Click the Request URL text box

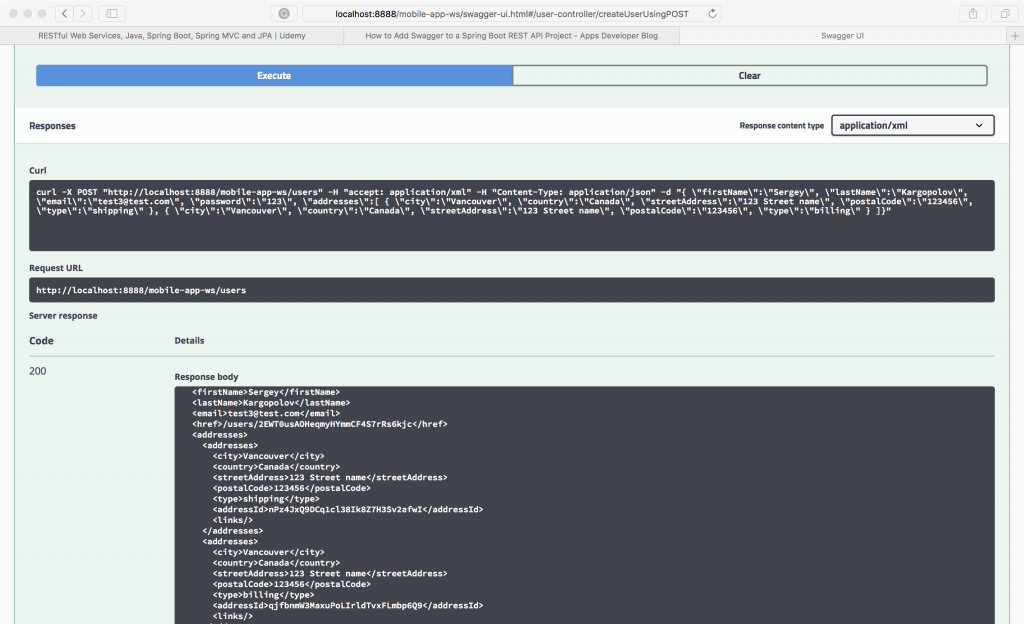tap(512, 290)
